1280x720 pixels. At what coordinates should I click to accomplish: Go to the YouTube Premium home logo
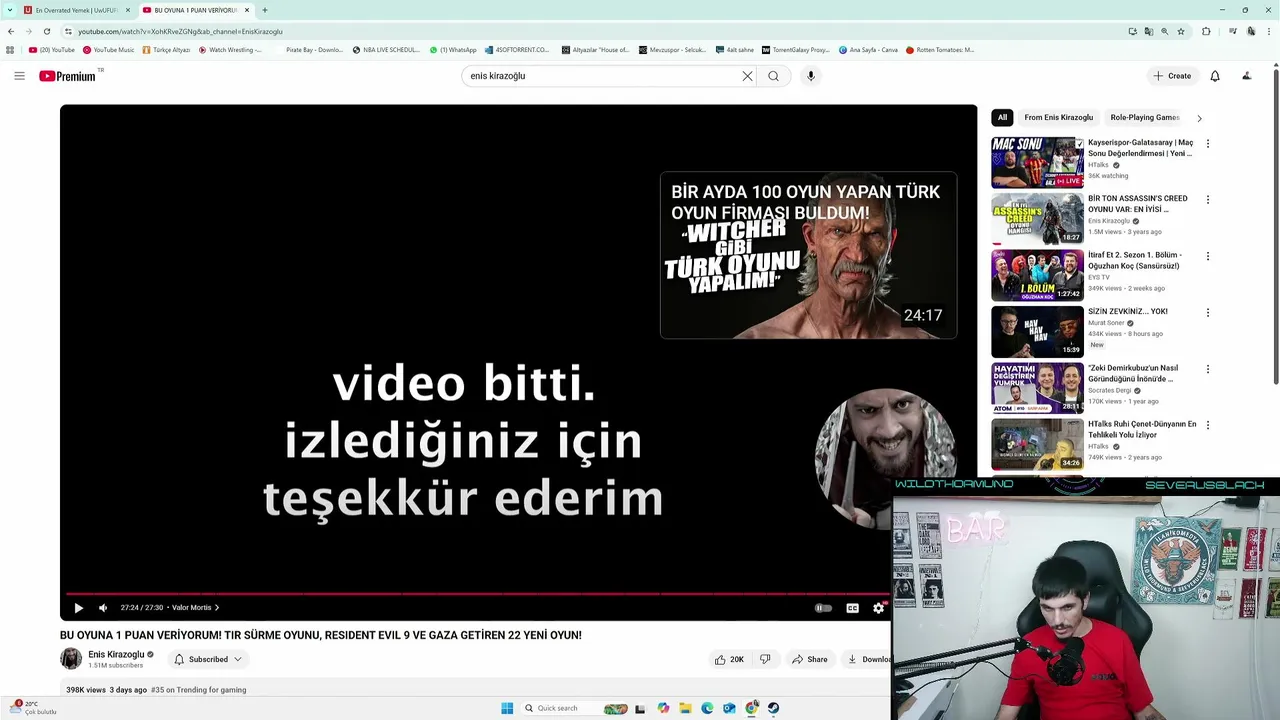click(68, 76)
